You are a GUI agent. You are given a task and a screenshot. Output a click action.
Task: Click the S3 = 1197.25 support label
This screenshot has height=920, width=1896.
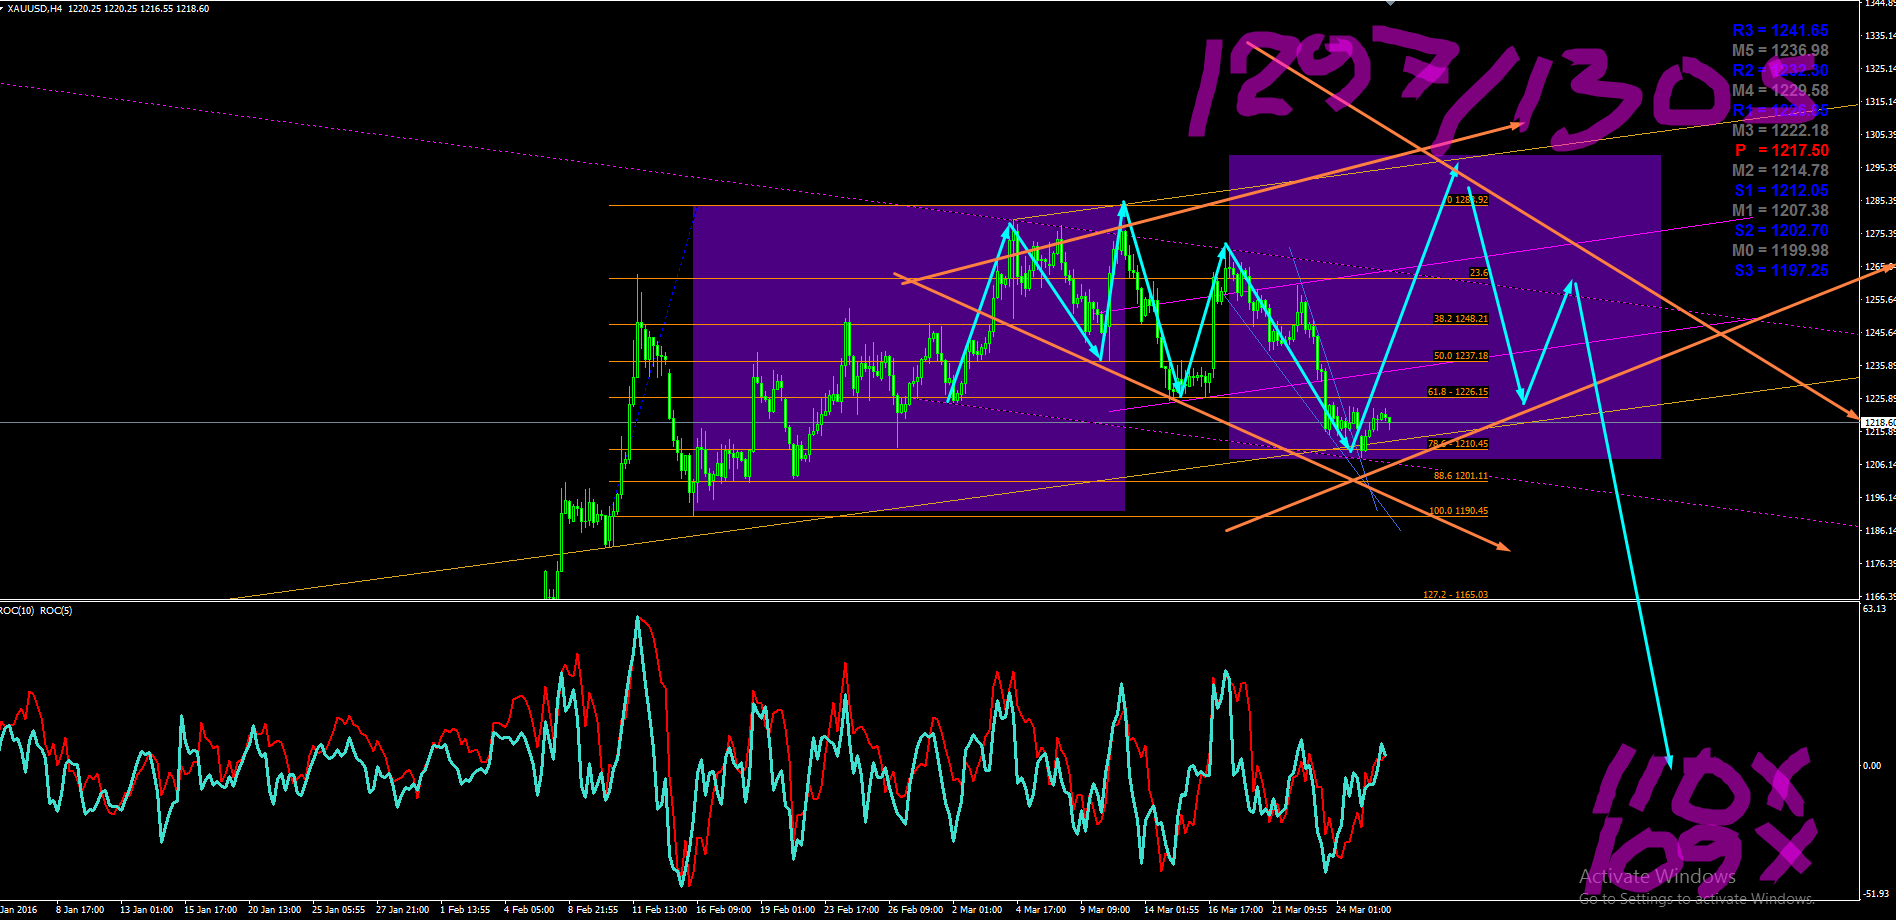1781,270
